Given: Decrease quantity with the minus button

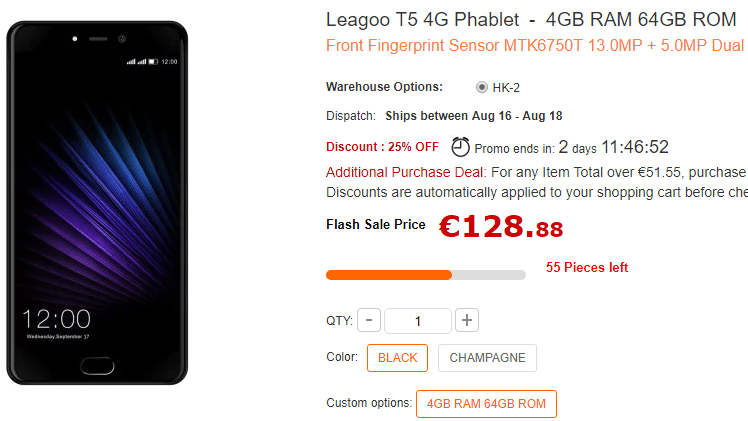Looking at the screenshot, I should [x=369, y=320].
